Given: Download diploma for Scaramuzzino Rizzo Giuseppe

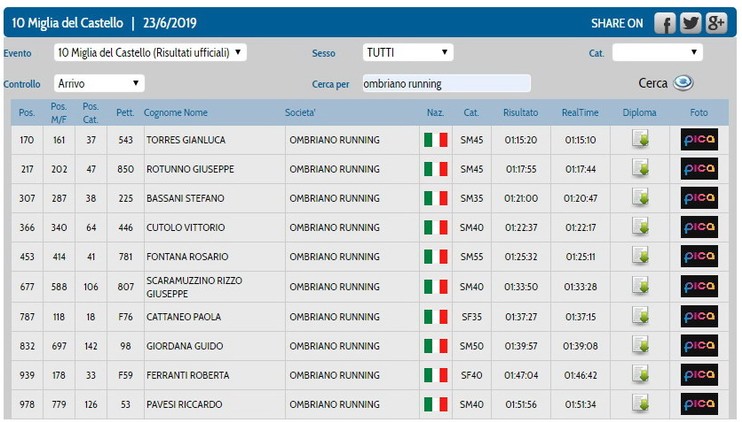Looking at the screenshot, I should (x=640, y=286).
